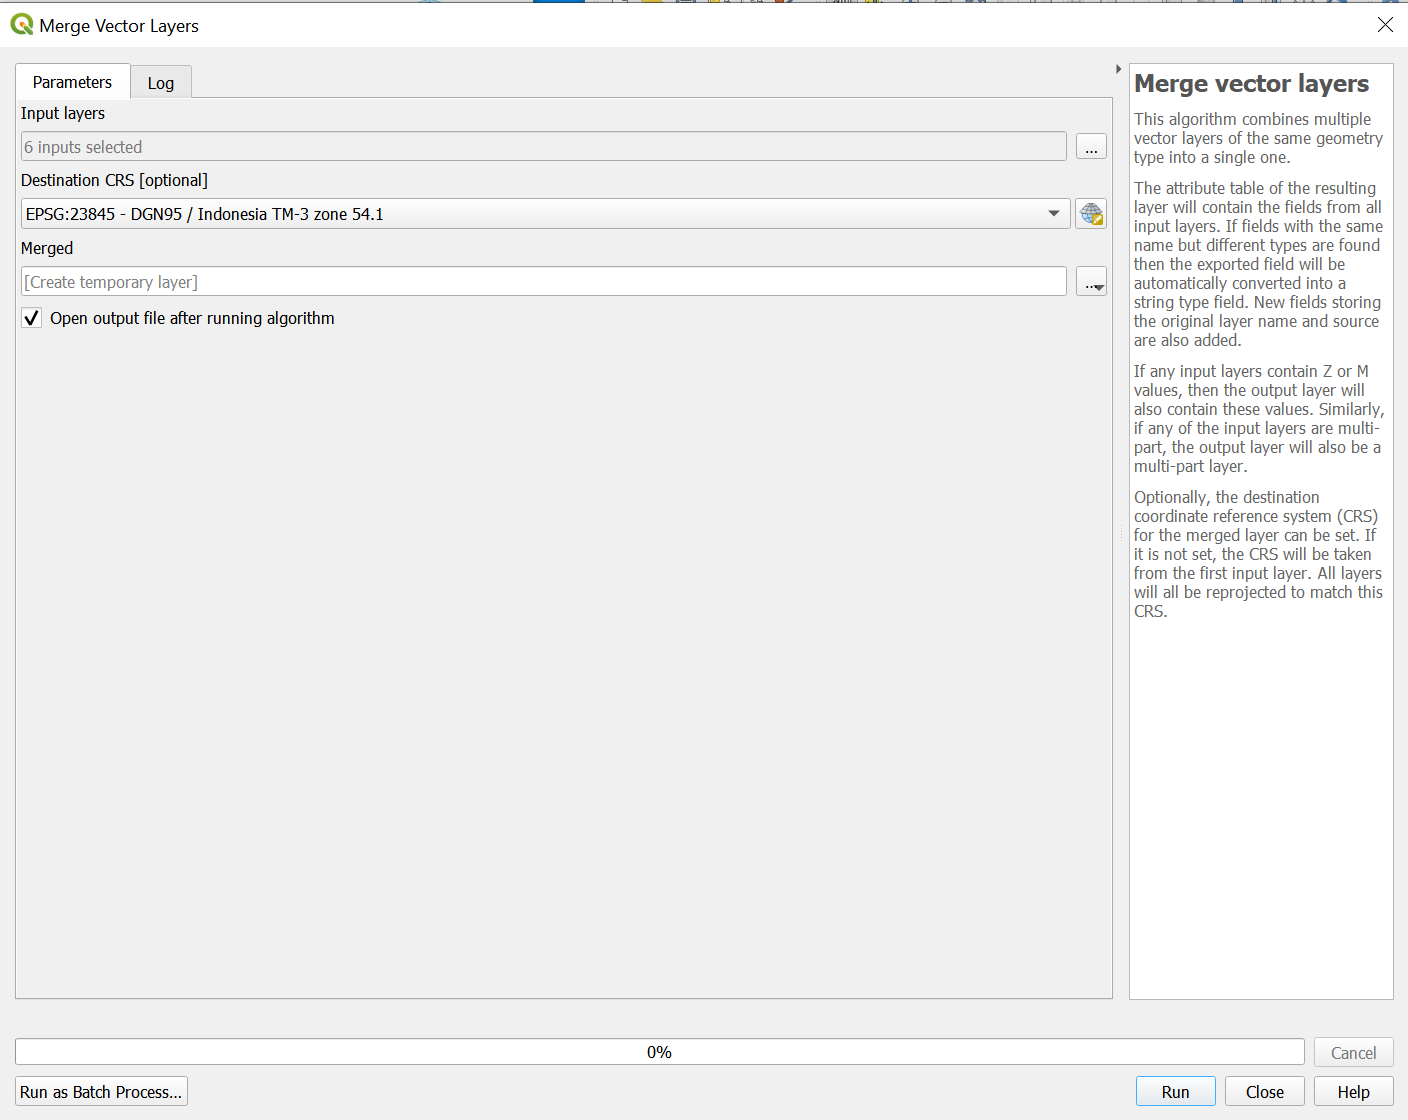Close the Merge Vector Layers window
1408x1120 pixels.
(1385, 25)
